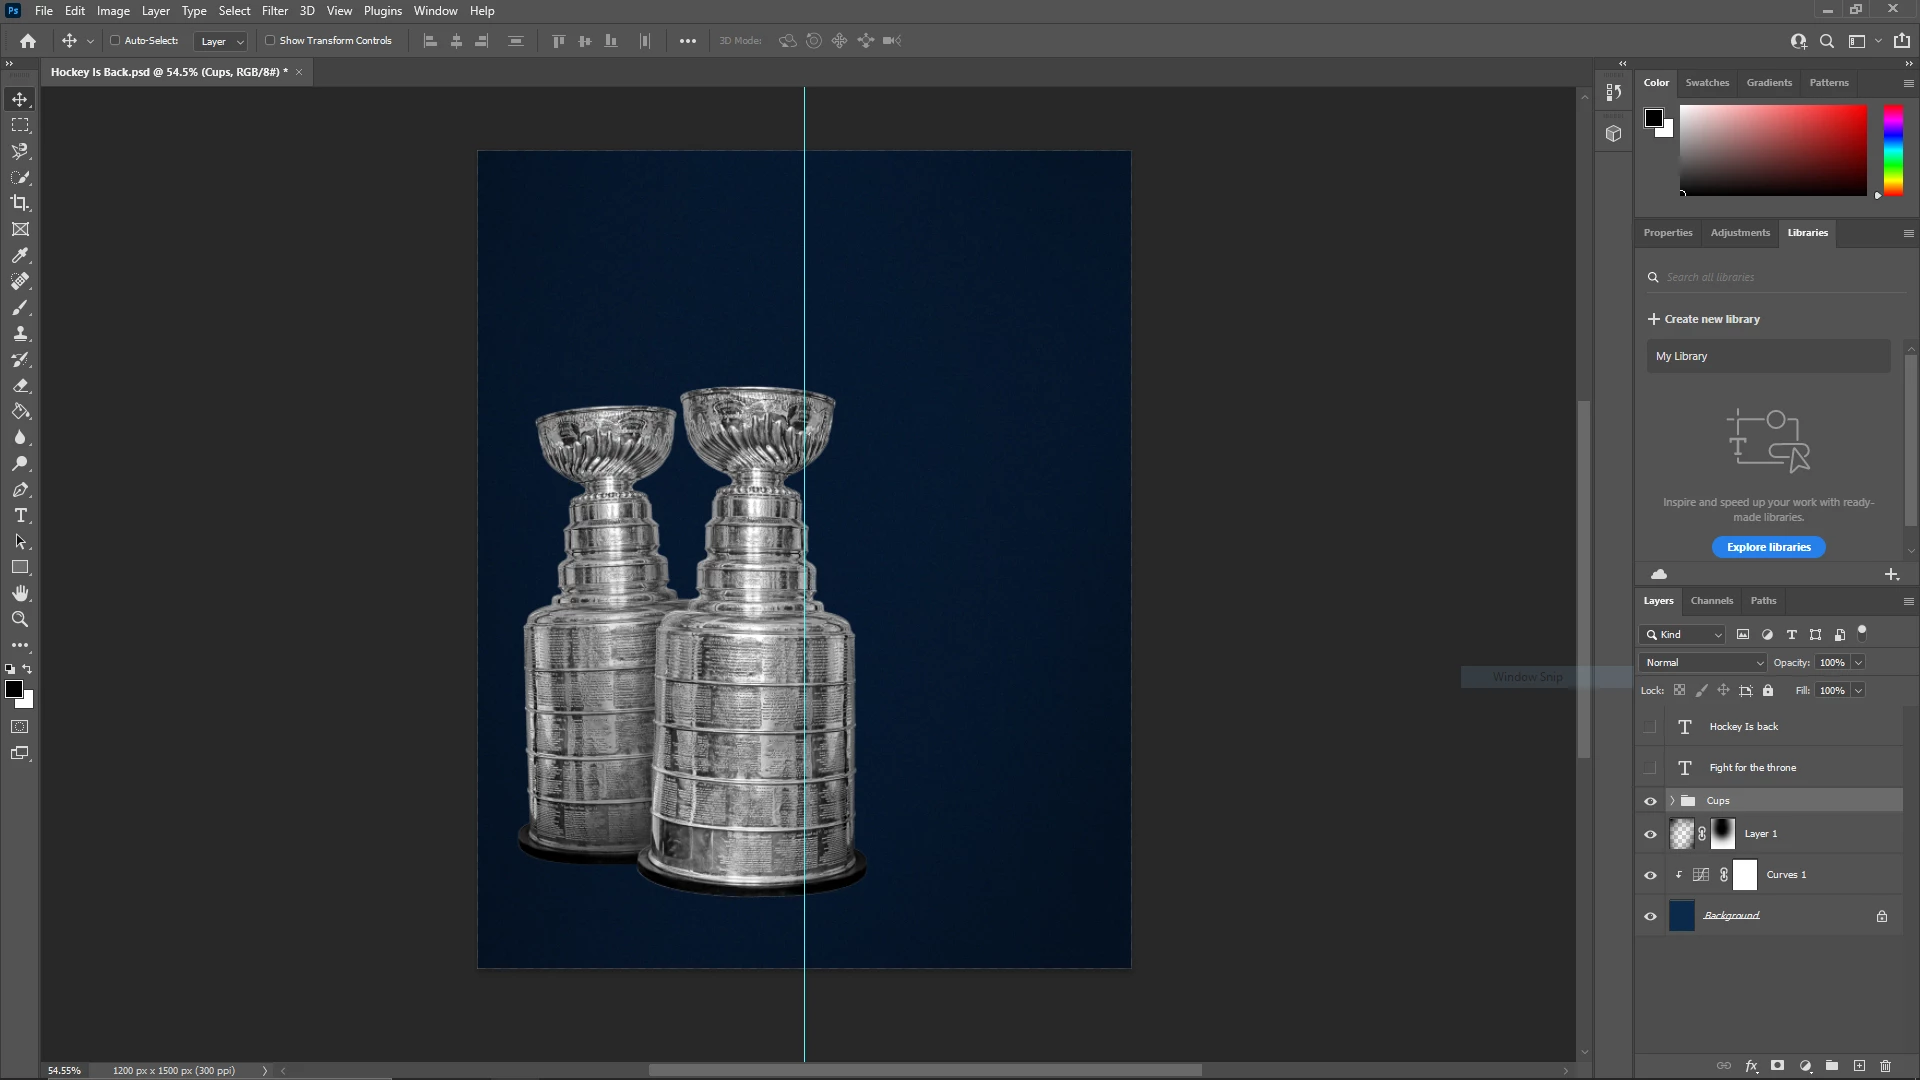Open the blend mode Normal dropdown
Viewport: 1920px width, 1080px height.
point(1703,663)
